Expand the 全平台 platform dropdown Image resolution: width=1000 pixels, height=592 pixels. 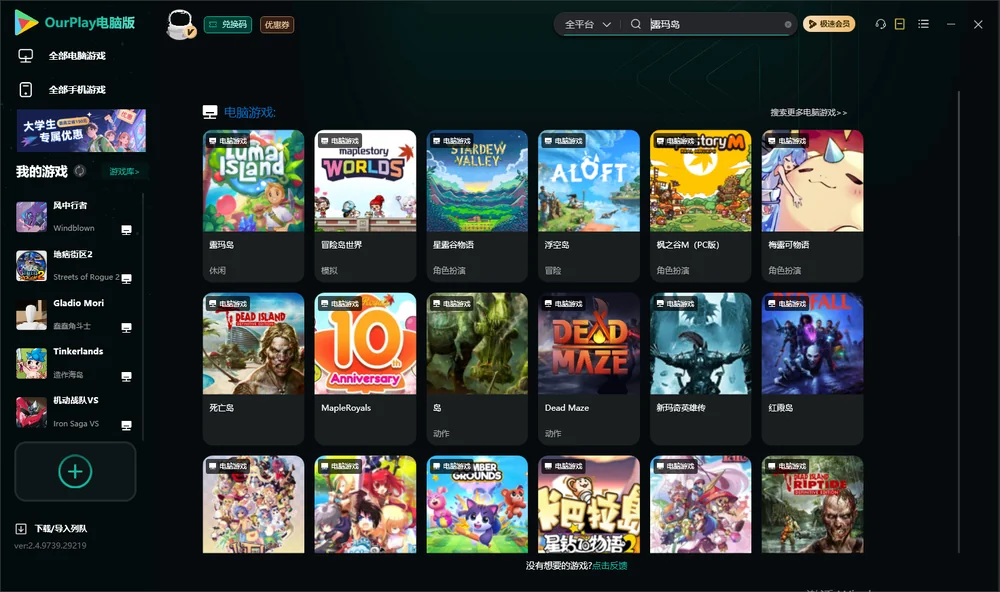(x=587, y=24)
